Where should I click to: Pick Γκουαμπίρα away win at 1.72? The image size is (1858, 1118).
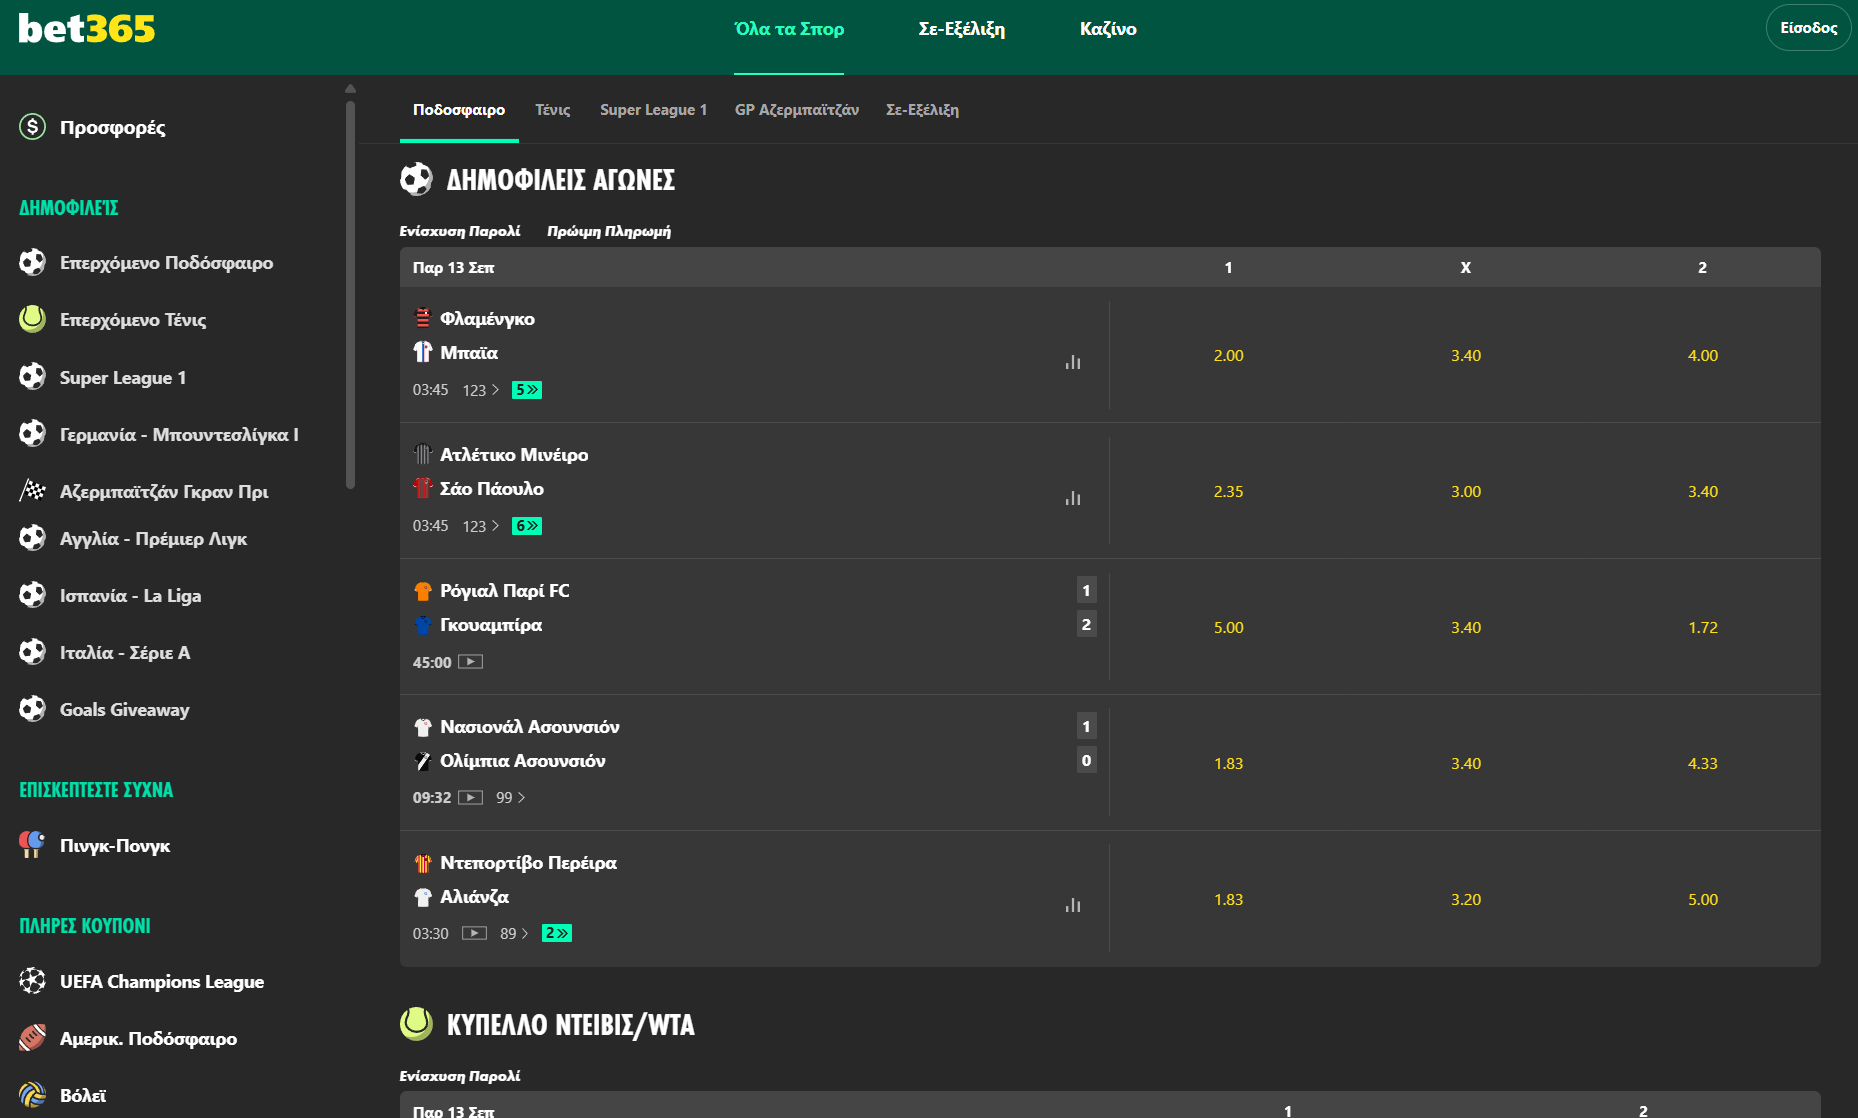1703,627
